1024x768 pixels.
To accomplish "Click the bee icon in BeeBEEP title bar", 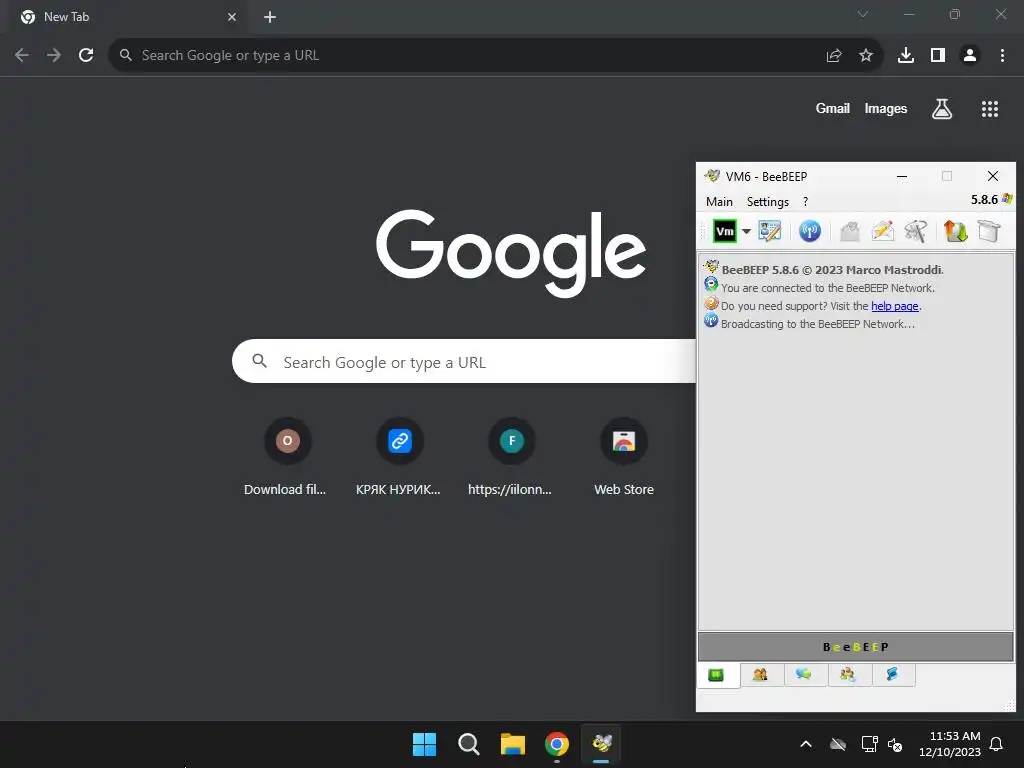I will pyautogui.click(x=712, y=176).
